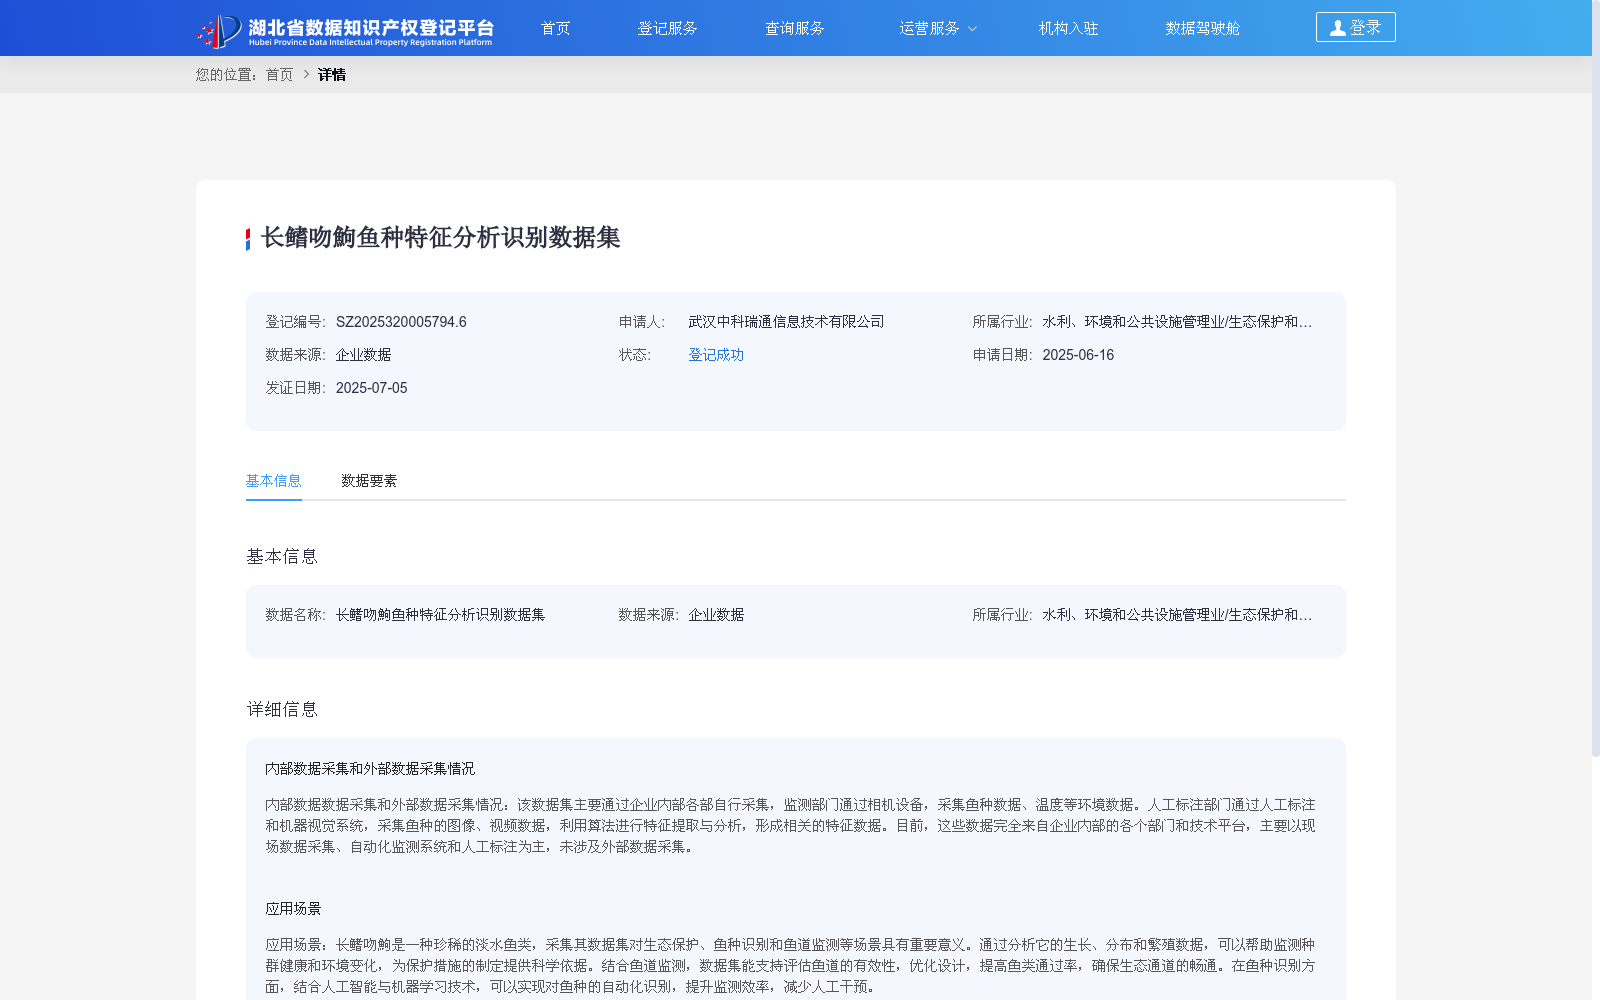Click the 登录 button
The image size is (1600, 1000).
point(1355,27)
